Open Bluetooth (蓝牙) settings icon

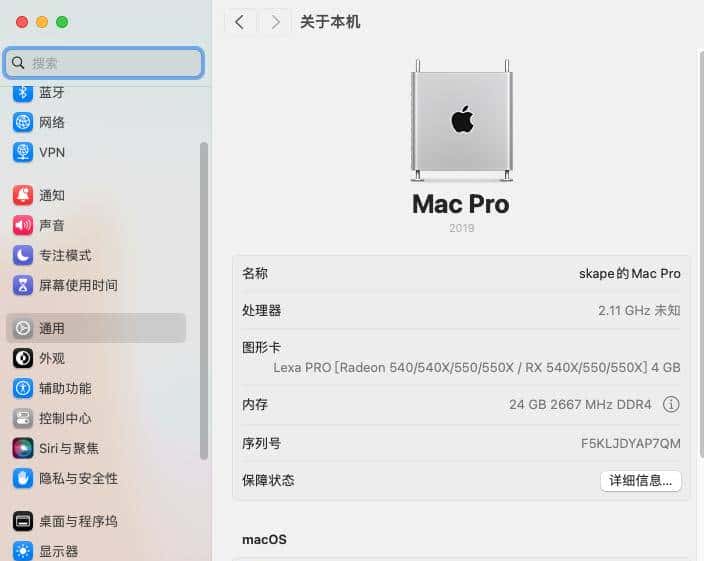[x=22, y=92]
